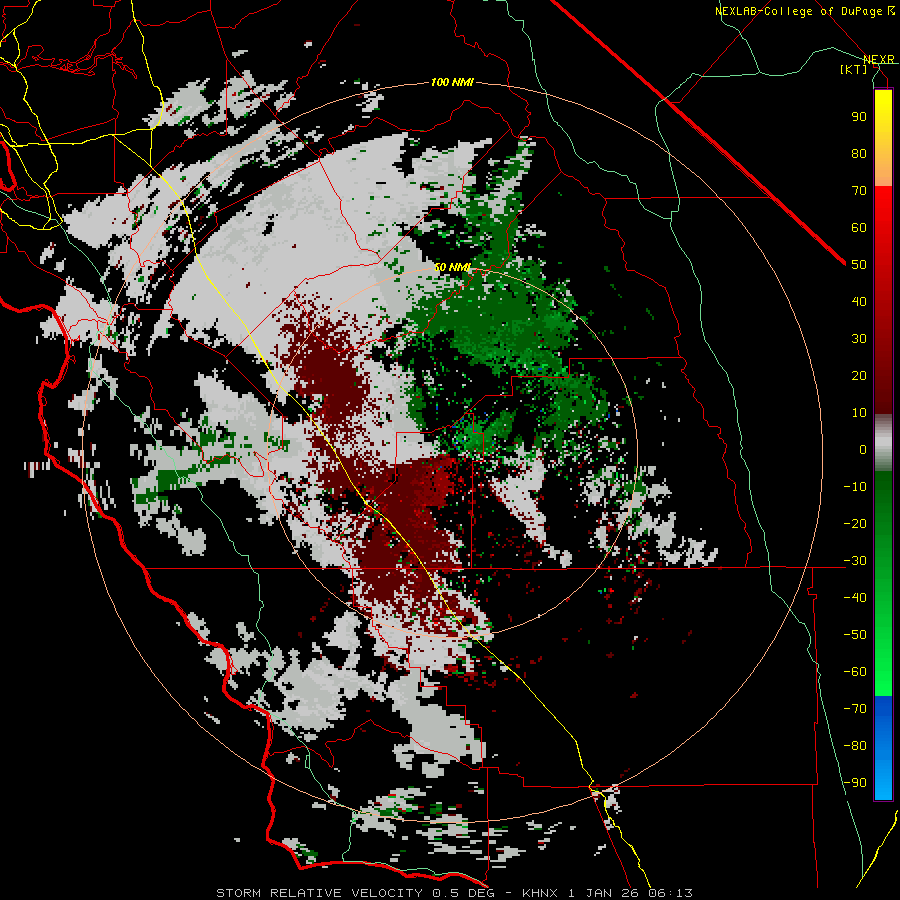Click the -50 value on the velocity scale

coord(855,635)
